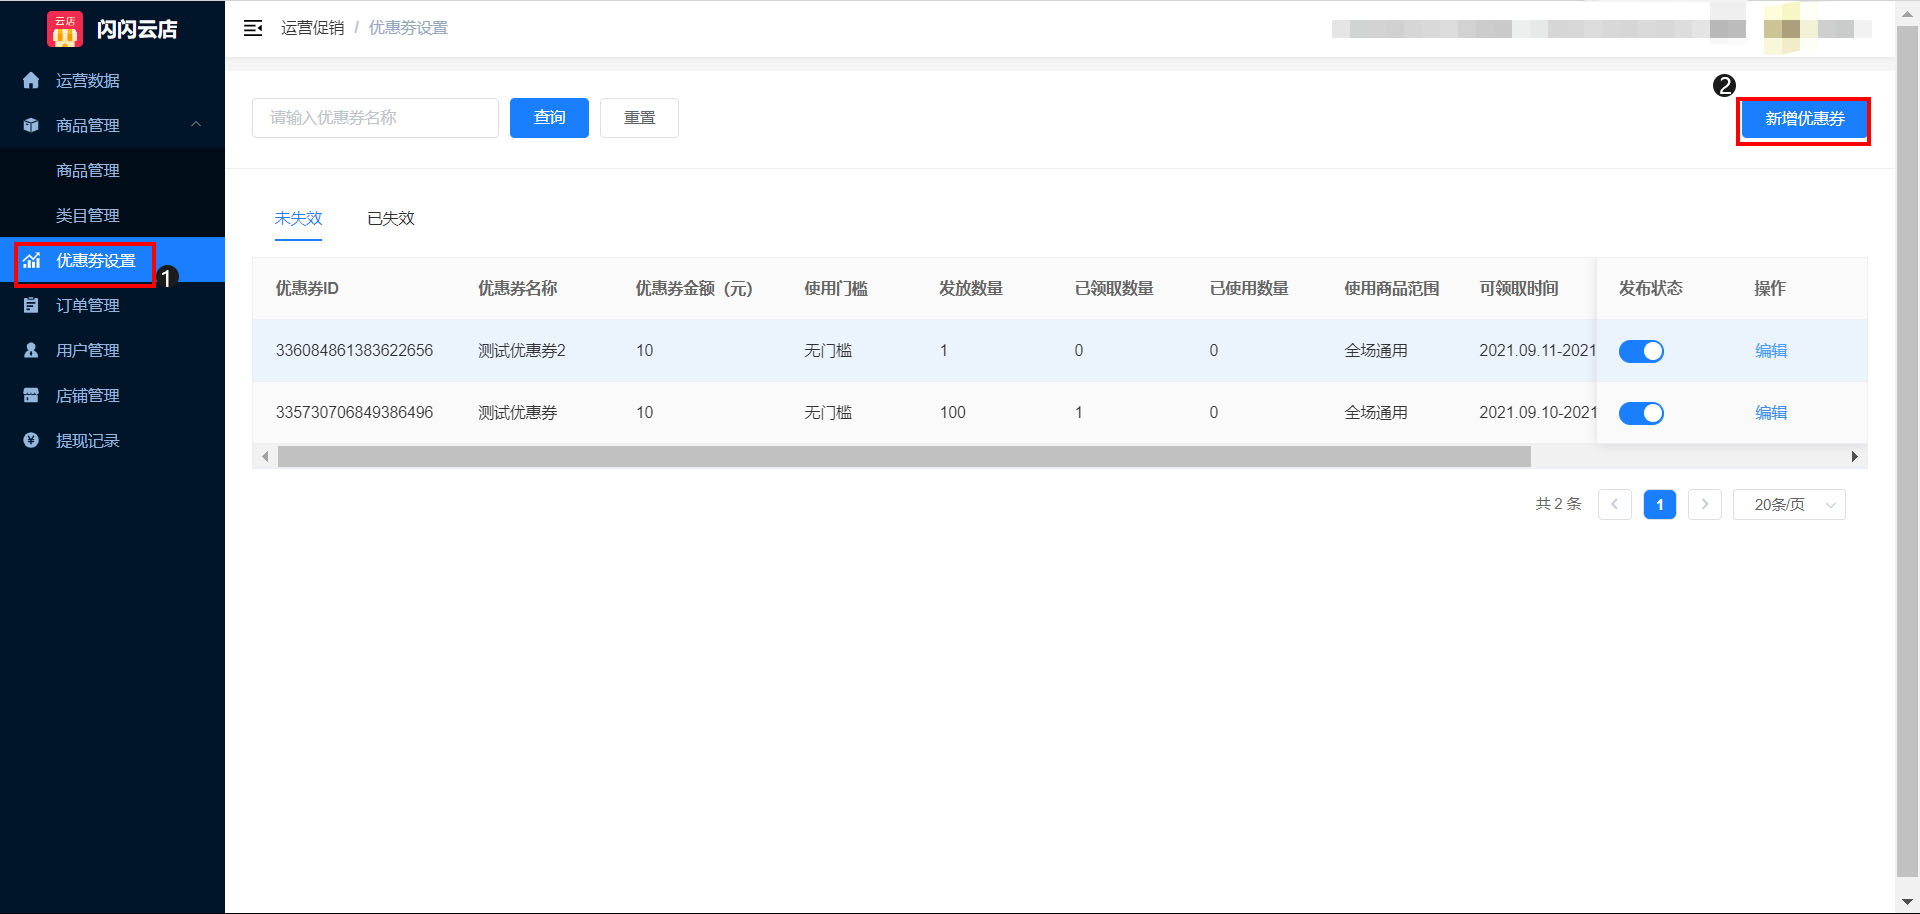
Task: Open 订单管理 via its sidebar icon
Action: (30, 305)
